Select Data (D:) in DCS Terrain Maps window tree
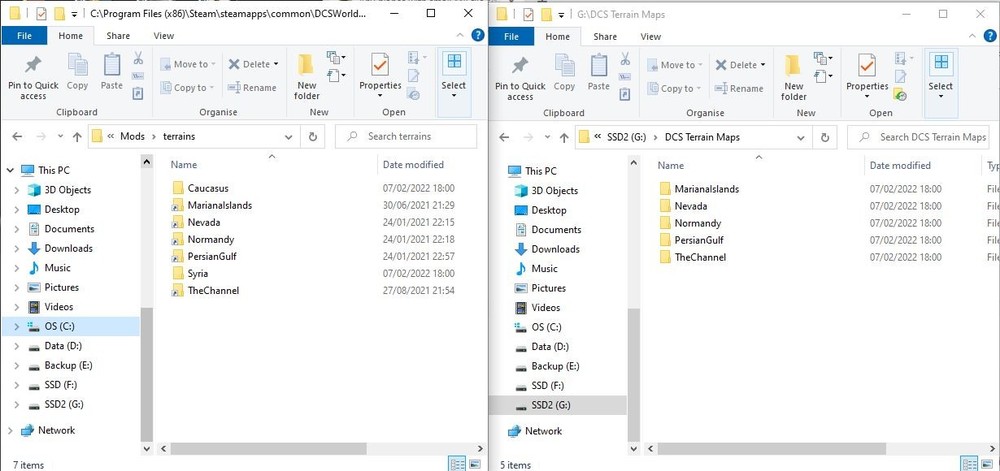This screenshot has width=1000, height=471. point(550,347)
